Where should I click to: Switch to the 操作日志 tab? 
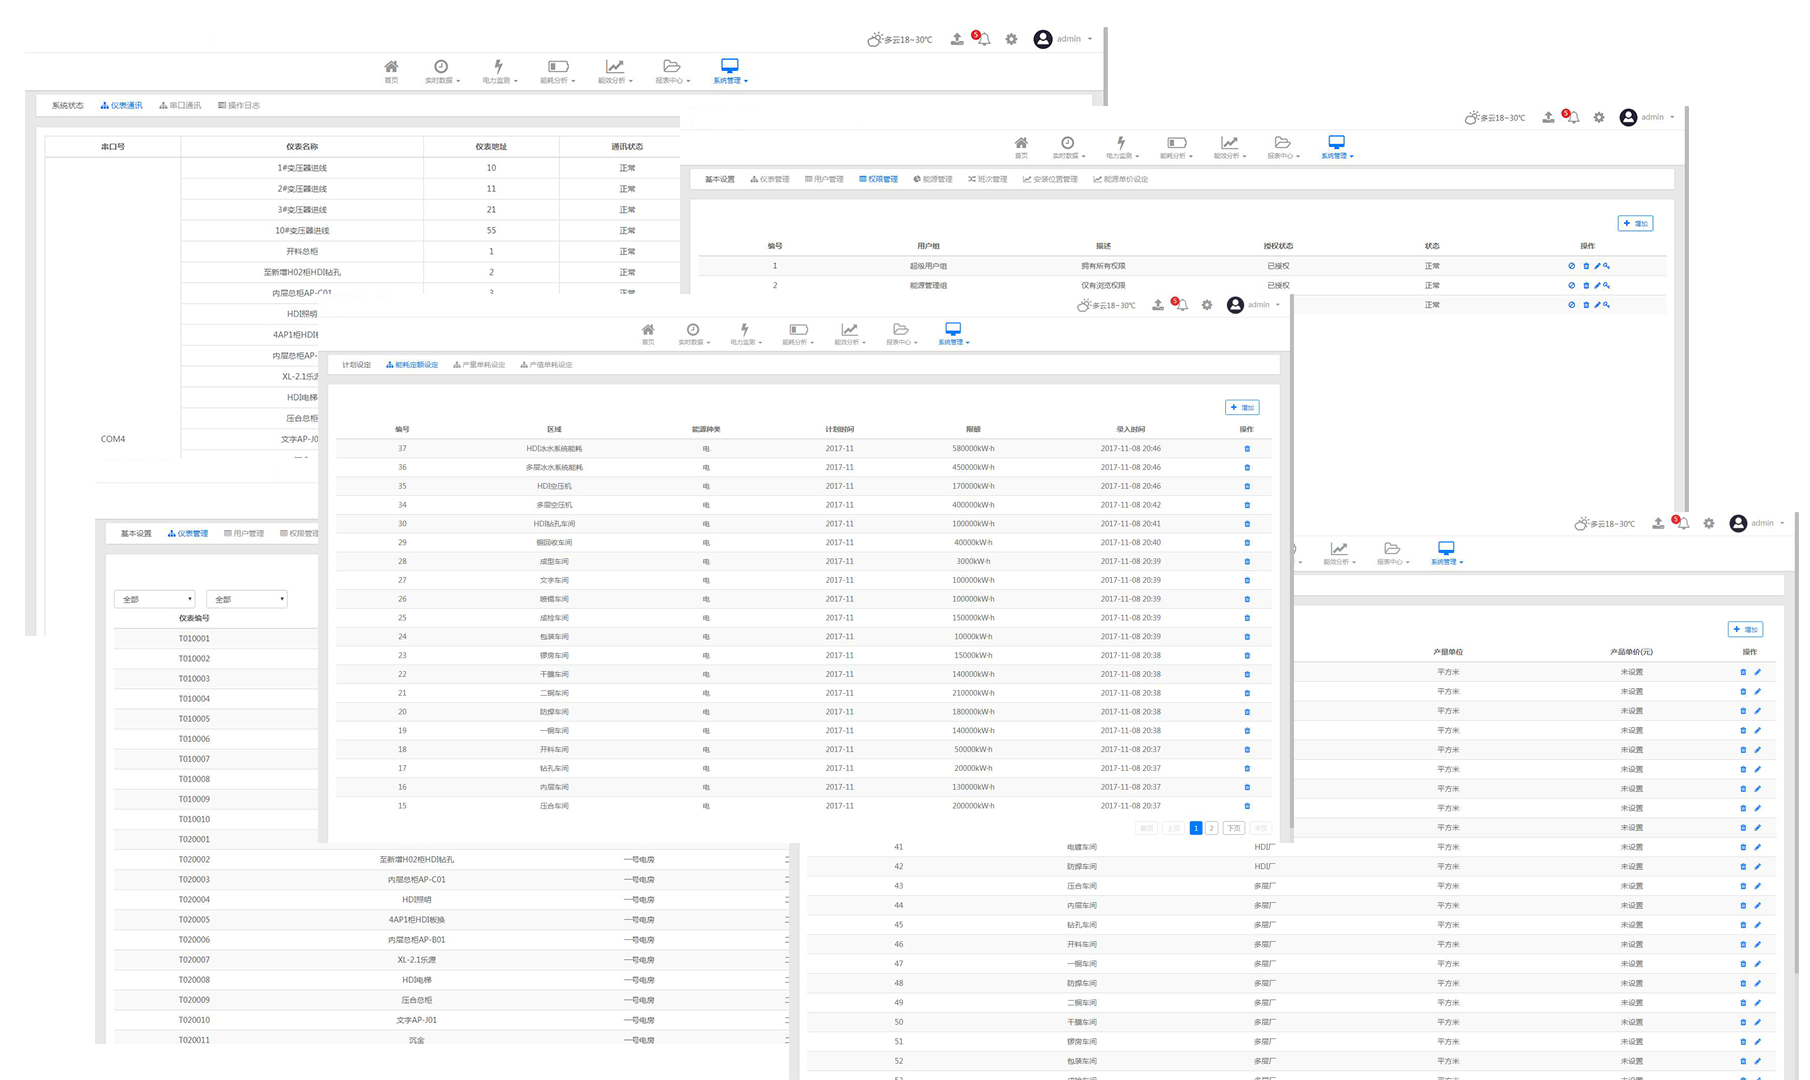tap(240, 105)
